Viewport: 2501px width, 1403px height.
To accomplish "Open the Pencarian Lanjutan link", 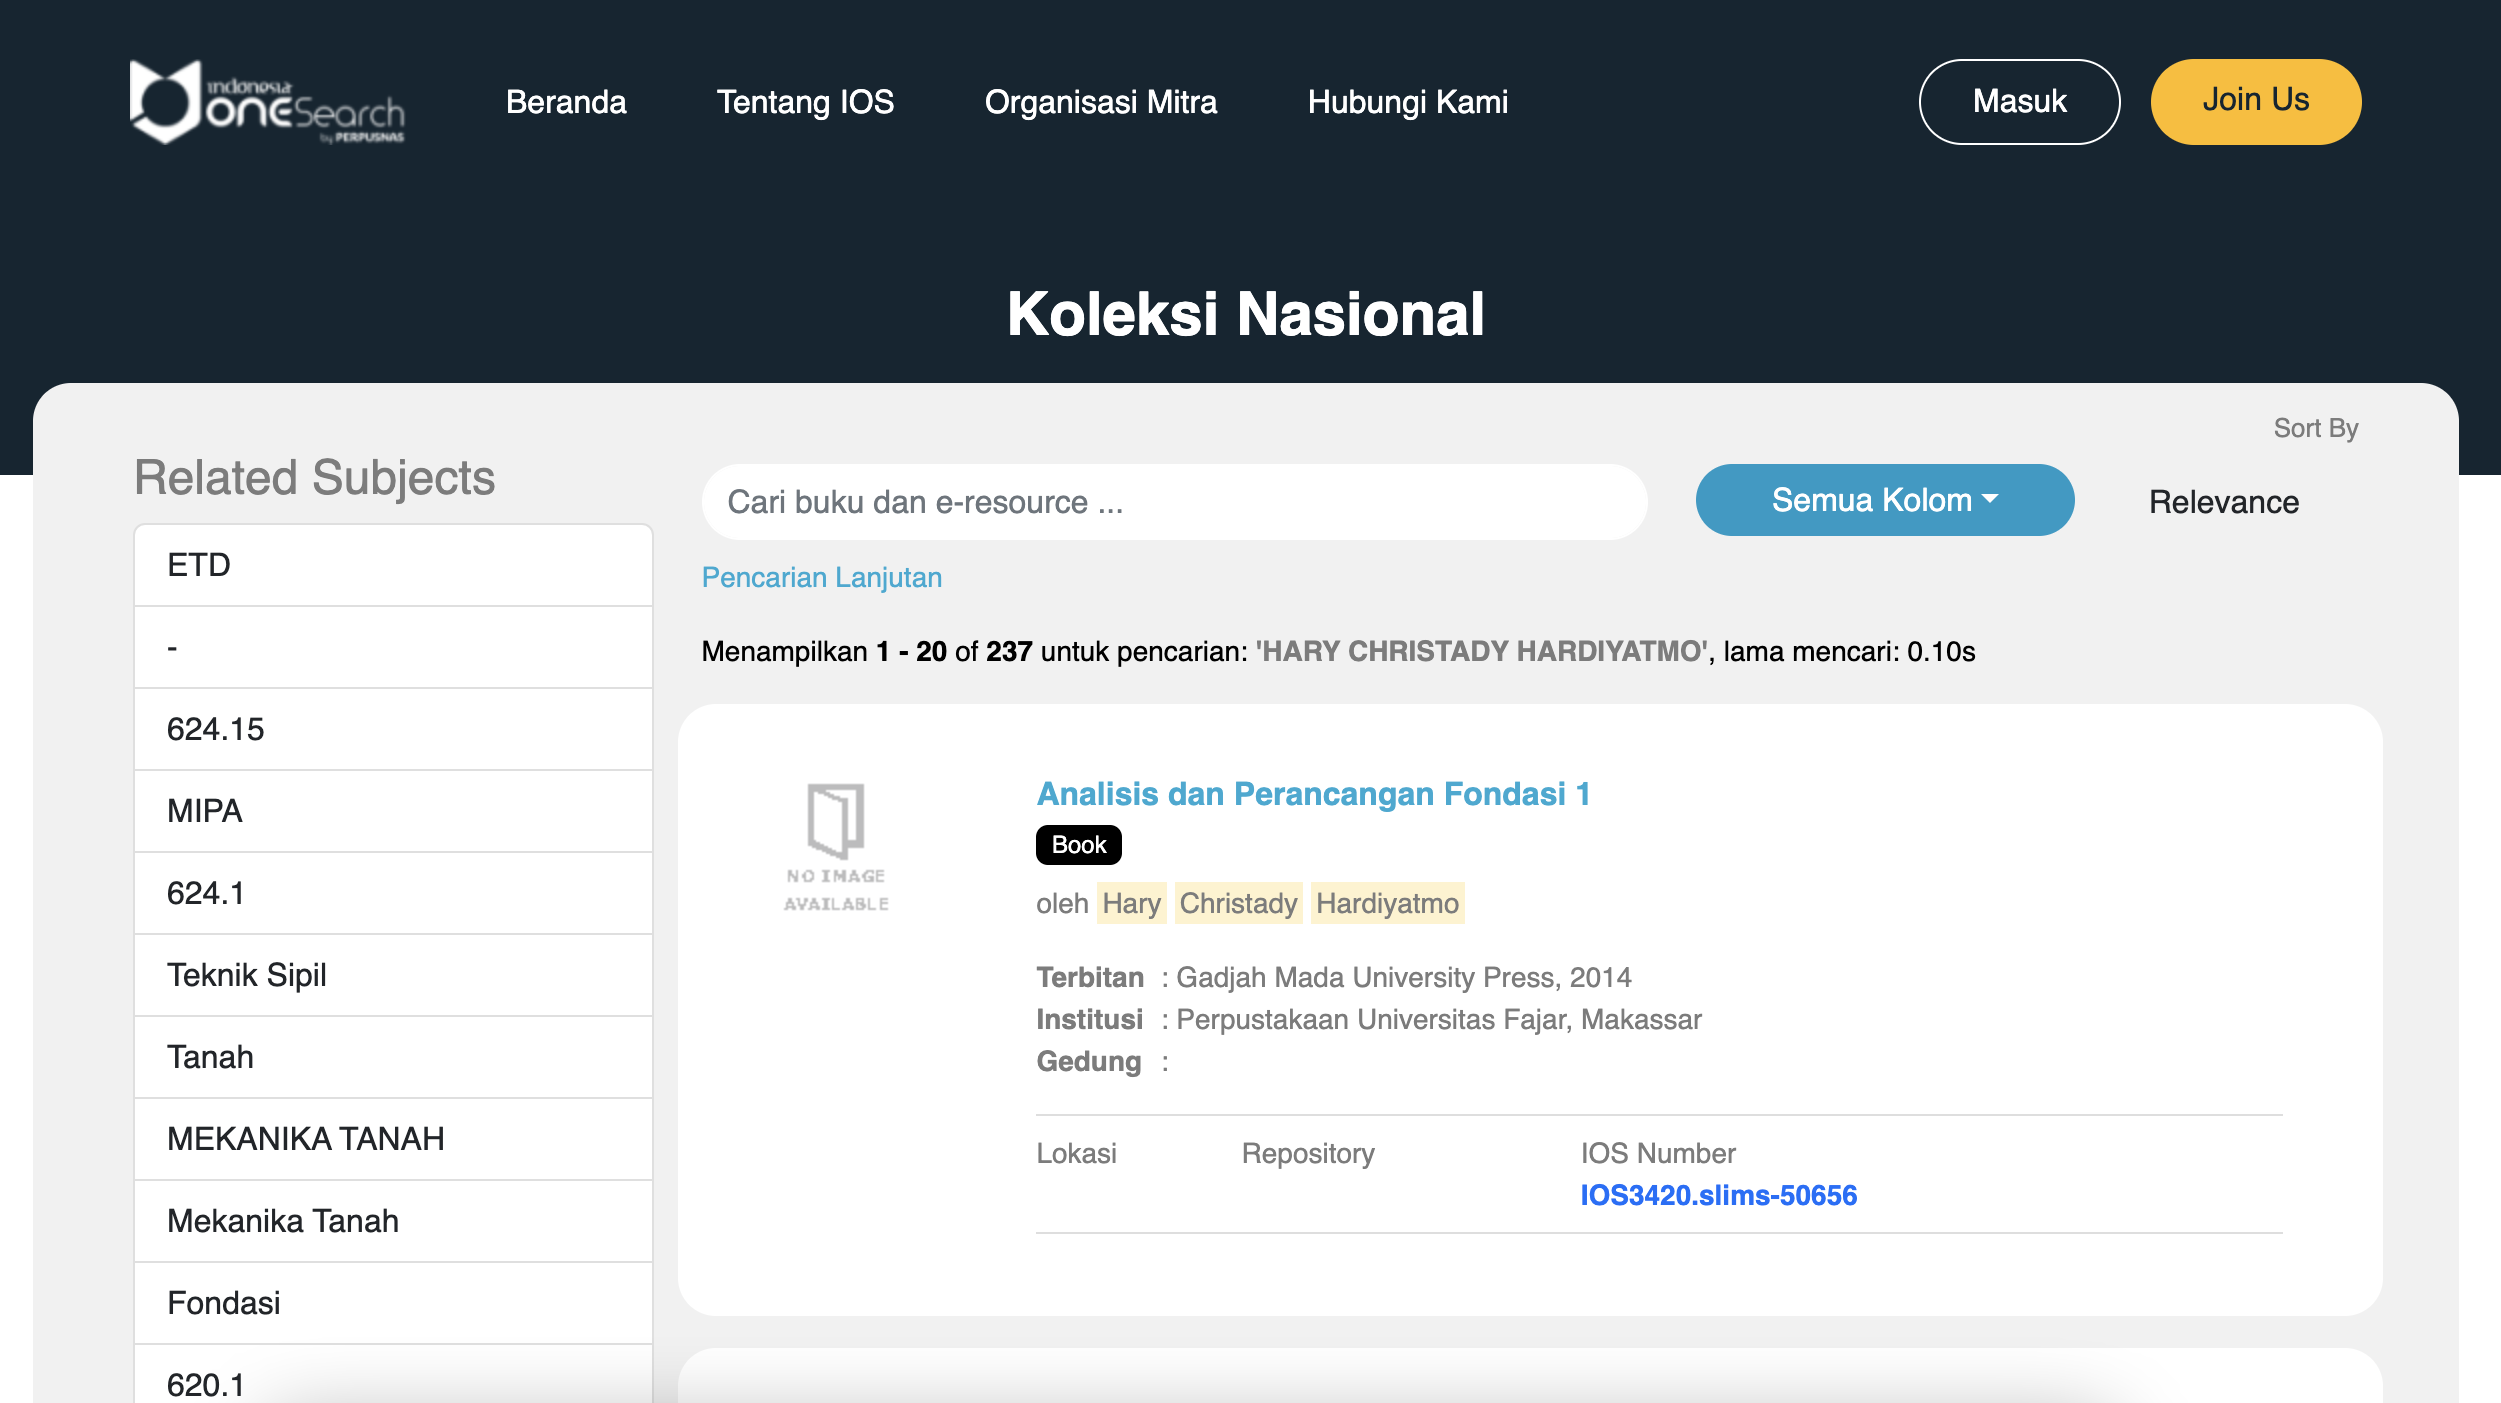I will [821, 577].
